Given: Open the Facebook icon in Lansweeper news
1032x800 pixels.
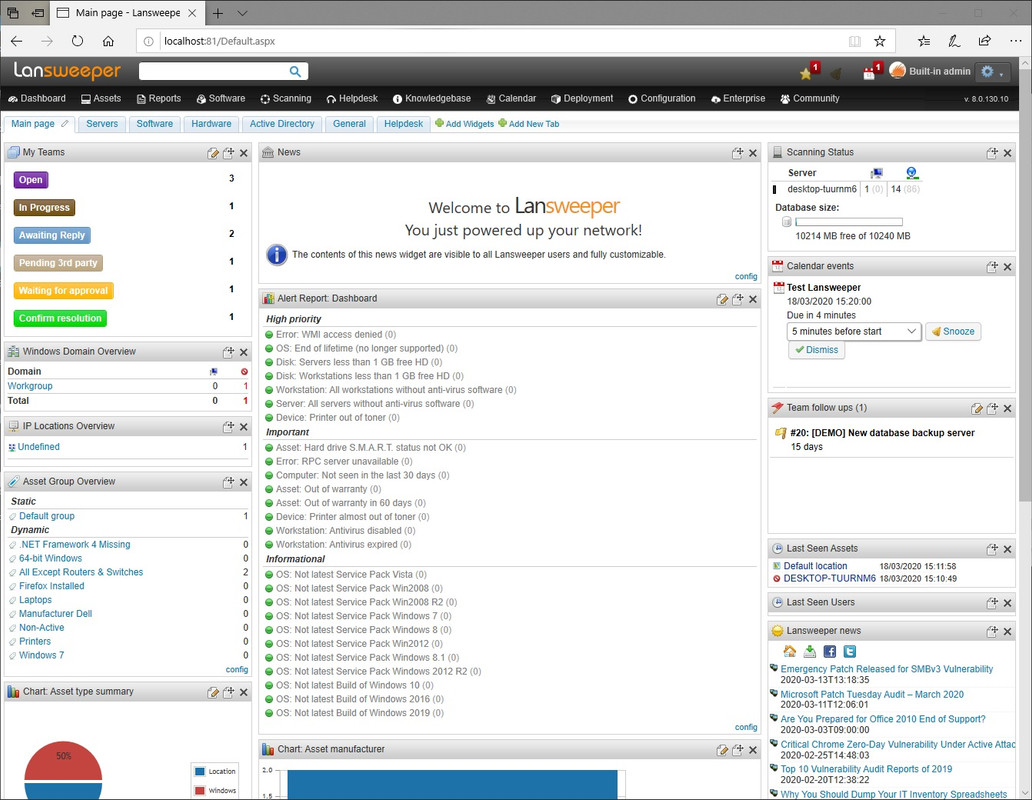Looking at the screenshot, I should [830, 651].
